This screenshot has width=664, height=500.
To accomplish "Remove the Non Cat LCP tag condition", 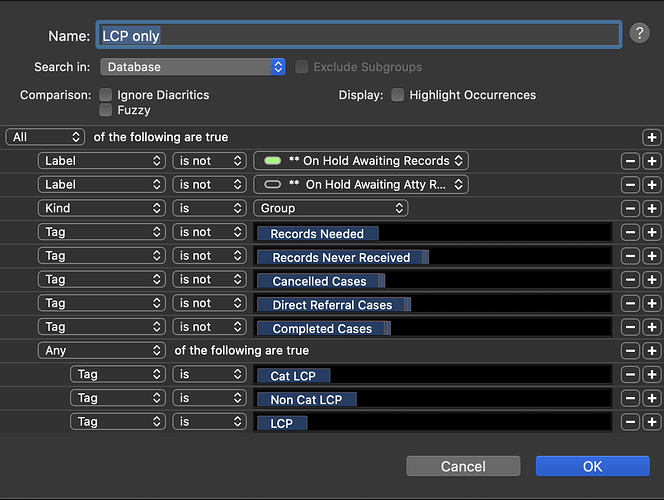I will coord(630,398).
